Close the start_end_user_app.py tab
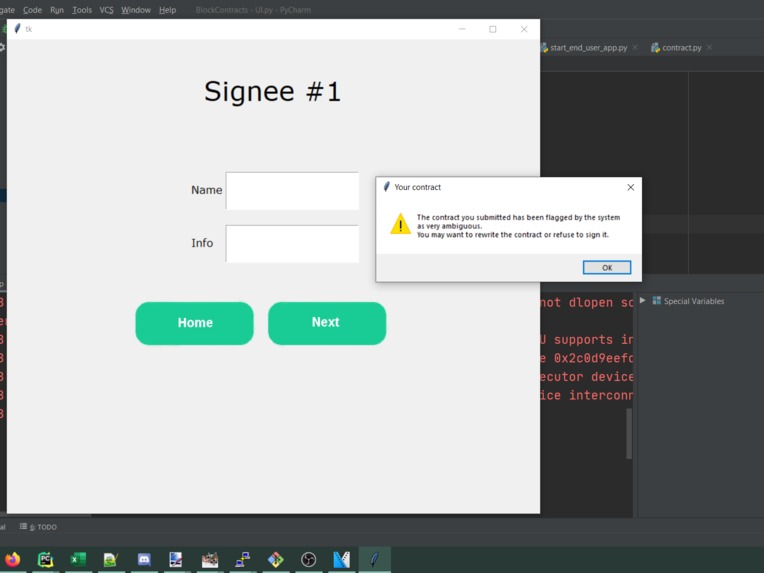 click(x=635, y=47)
